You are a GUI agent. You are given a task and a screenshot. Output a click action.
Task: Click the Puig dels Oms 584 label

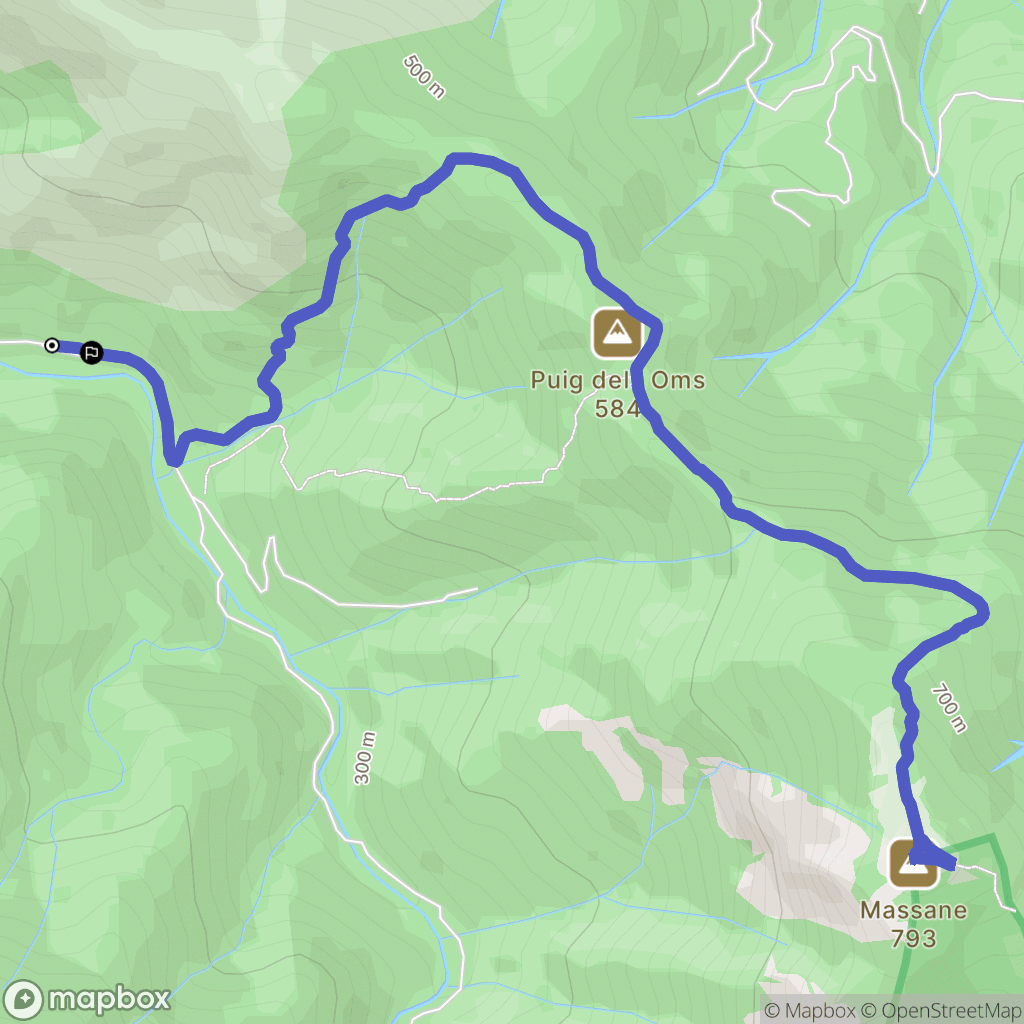click(x=617, y=394)
